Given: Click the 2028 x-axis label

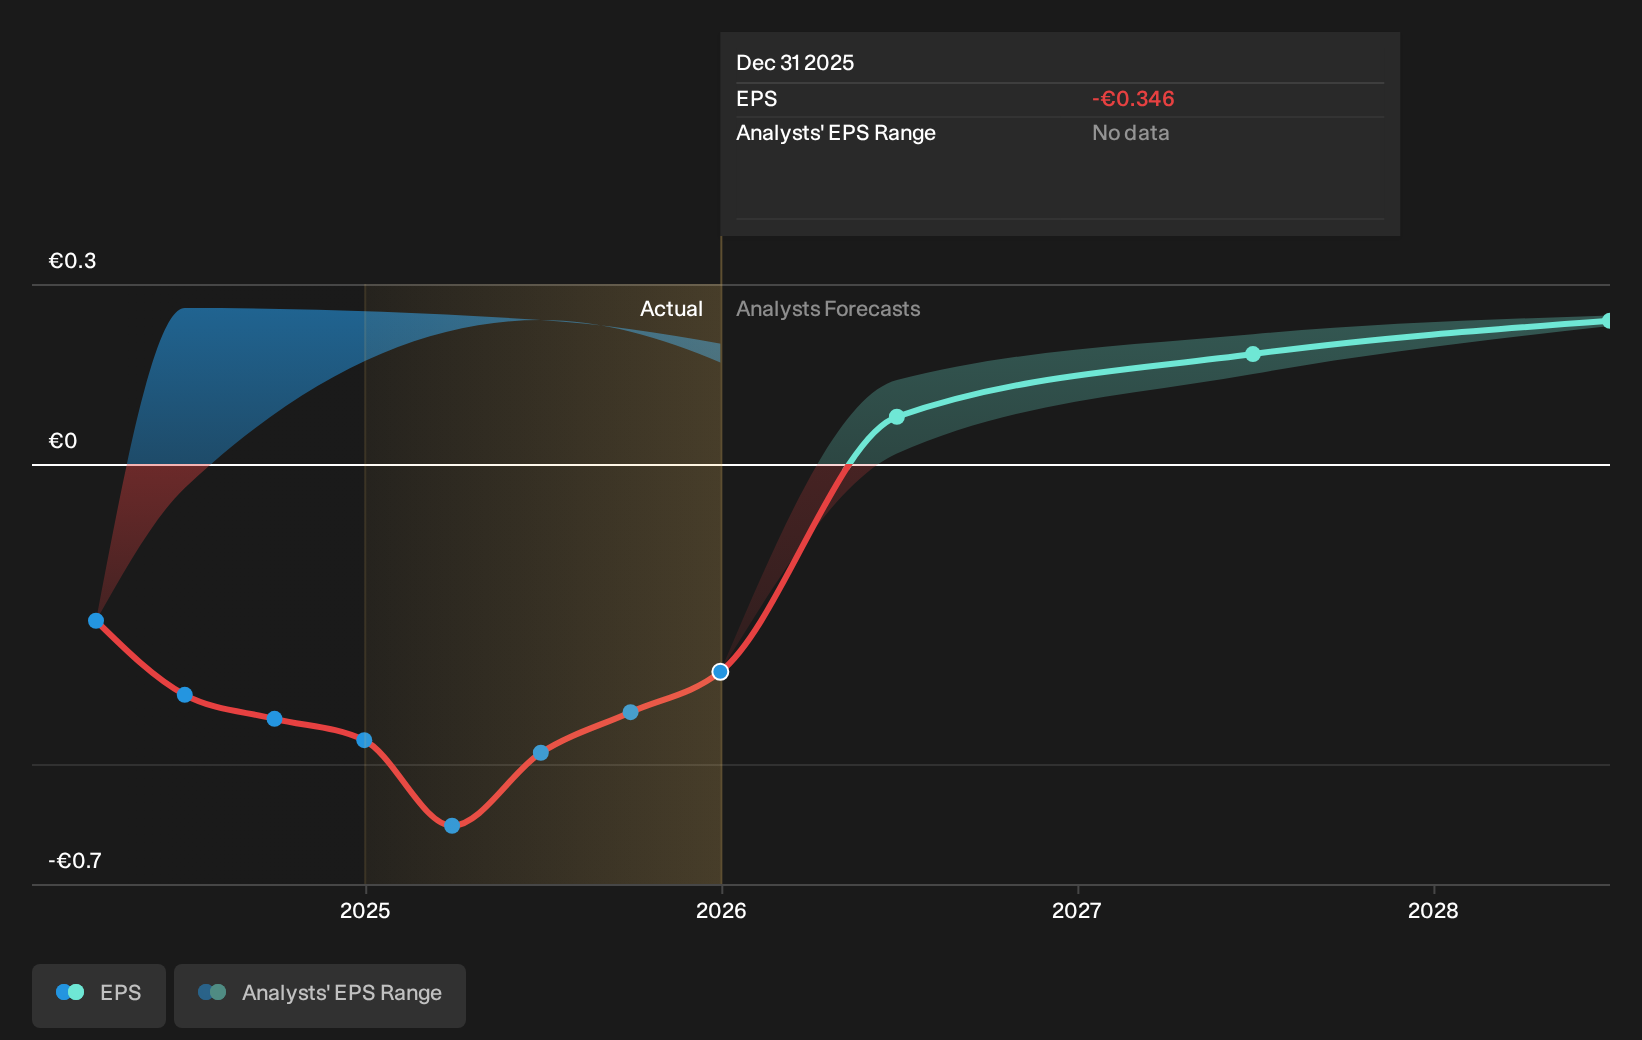Looking at the screenshot, I should pyautogui.click(x=1433, y=911).
